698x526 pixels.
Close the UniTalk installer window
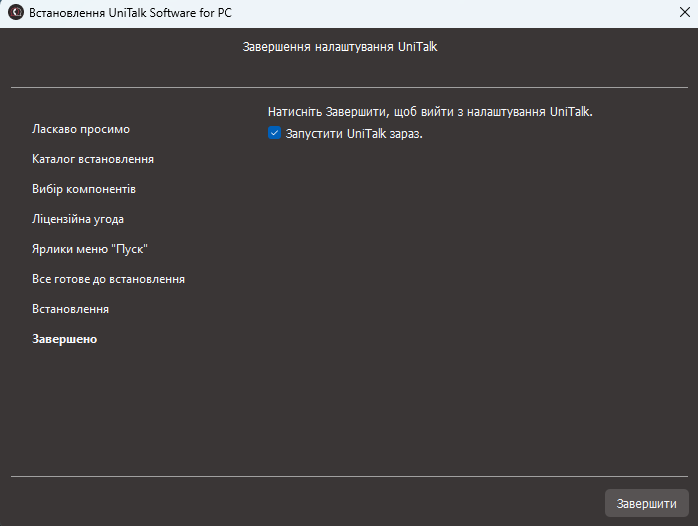(x=683, y=13)
